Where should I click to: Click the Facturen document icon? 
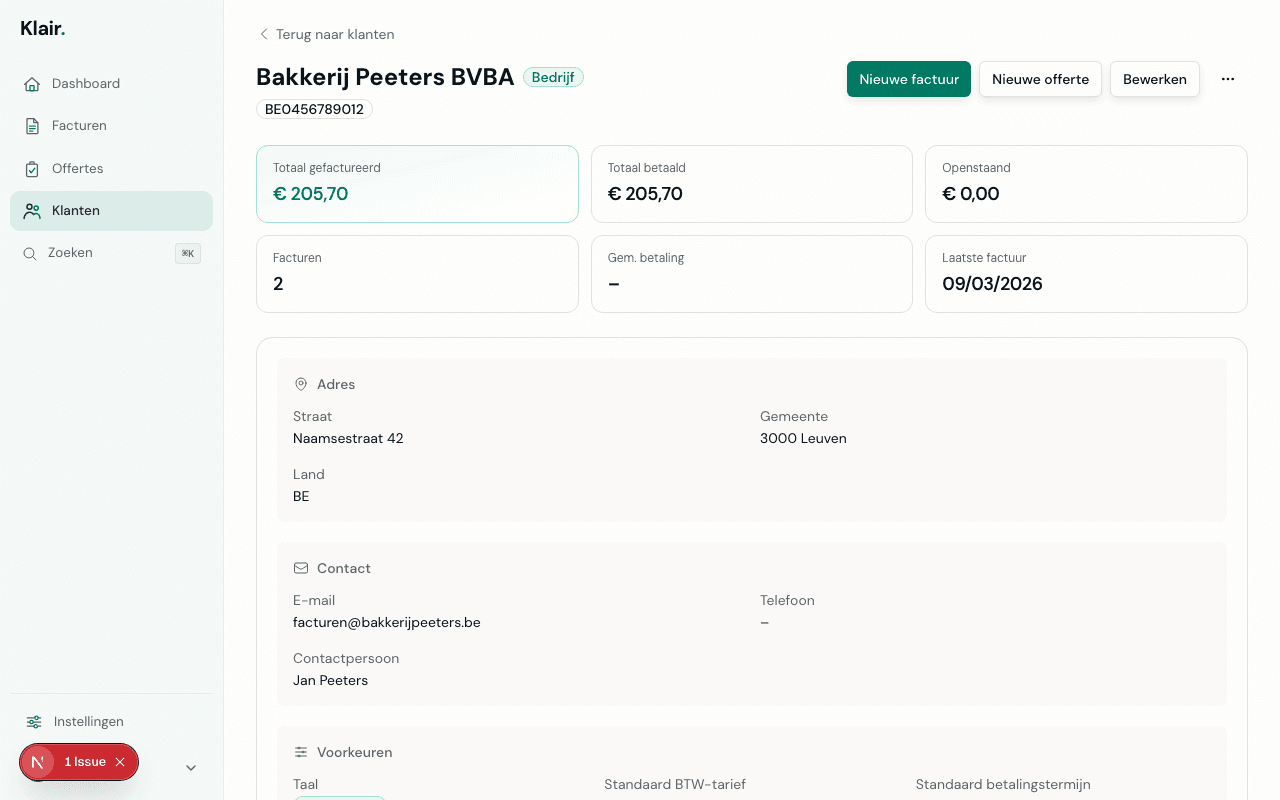click(x=32, y=126)
